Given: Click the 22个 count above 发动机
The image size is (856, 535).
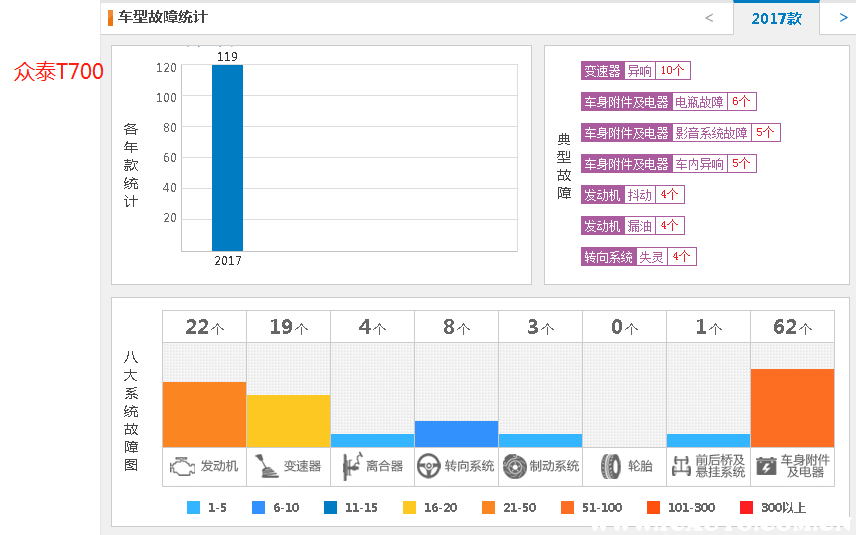Looking at the screenshot, I should 205,327.
